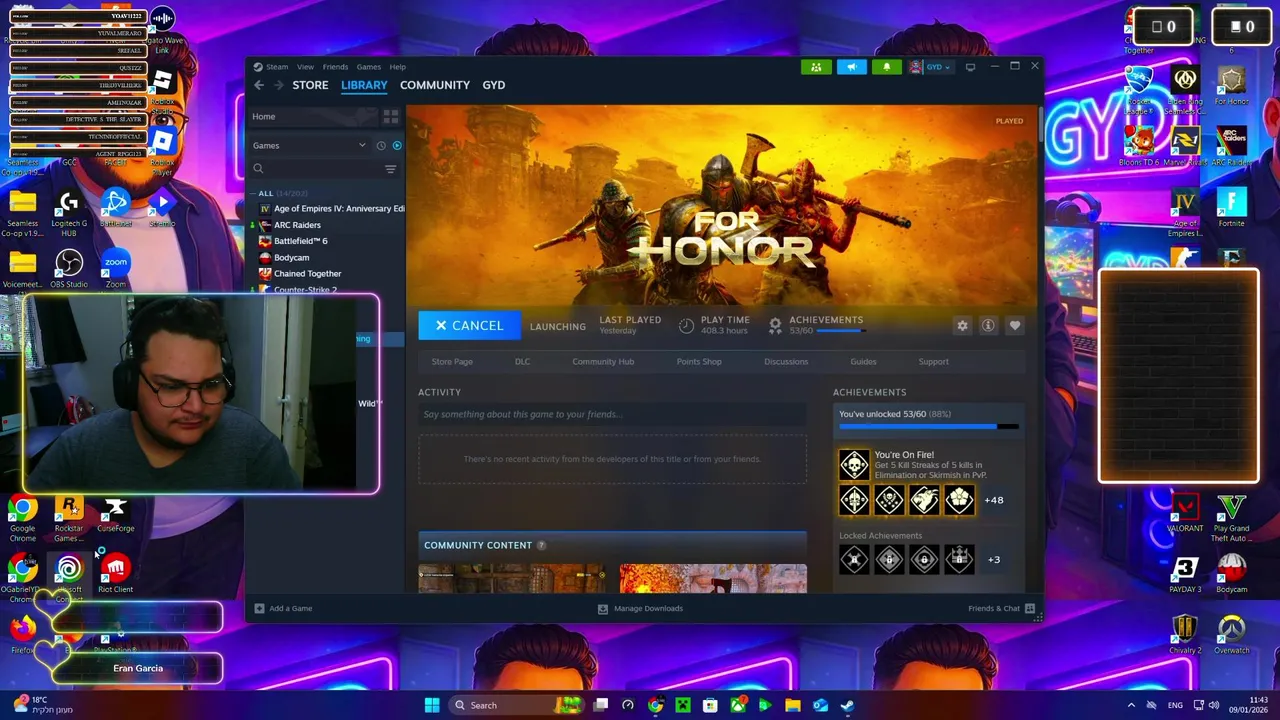Image resolution: width=1280 pixels, height=720 pixels.
Task: Open the green notifications bell
Action: [x=886, y=67]
